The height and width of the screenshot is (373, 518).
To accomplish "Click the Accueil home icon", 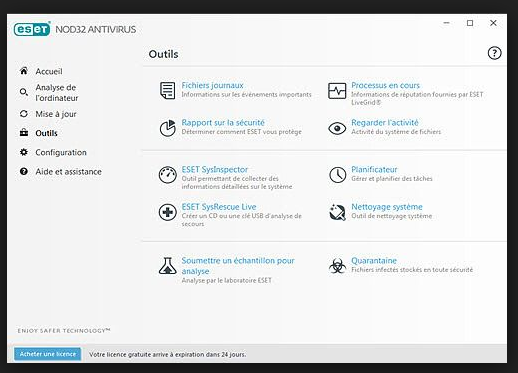I will [24, 71].
